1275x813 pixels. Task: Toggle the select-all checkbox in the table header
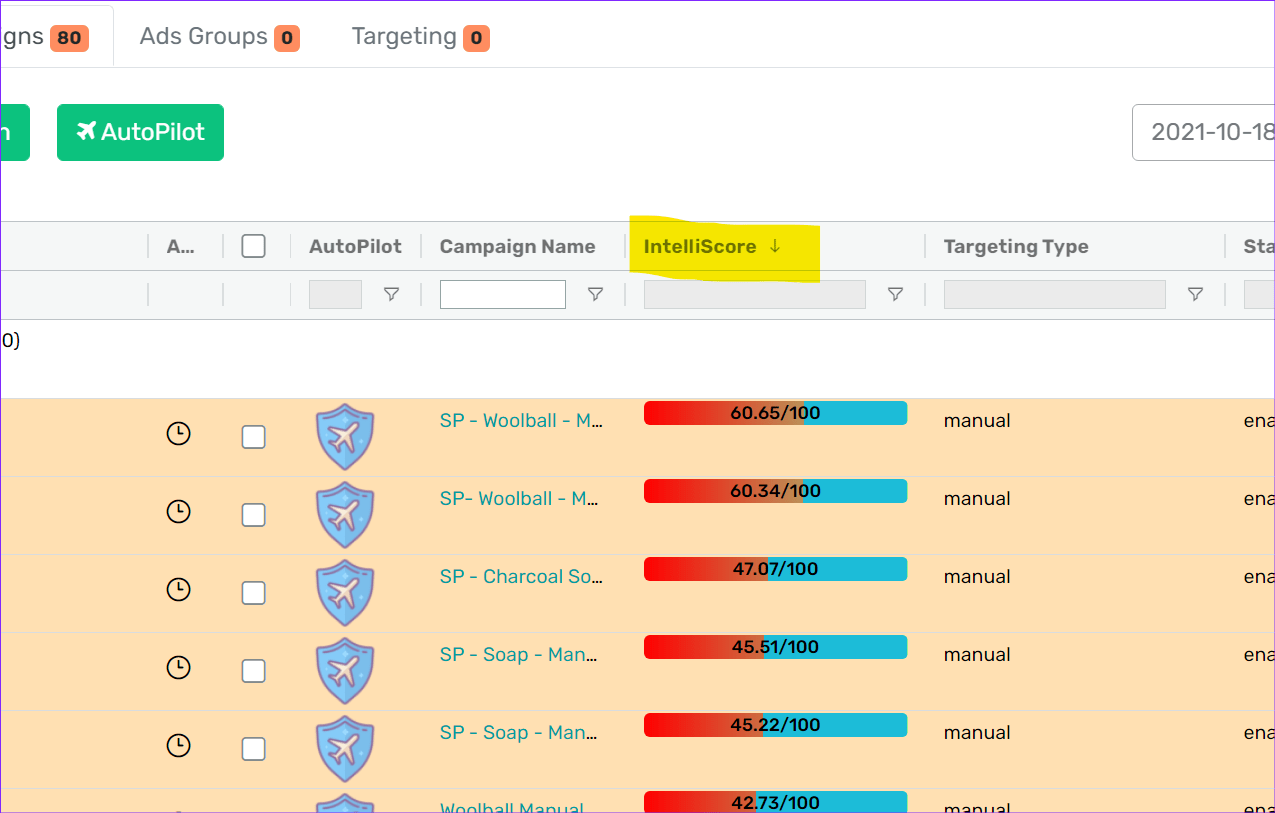coord(253,245)
